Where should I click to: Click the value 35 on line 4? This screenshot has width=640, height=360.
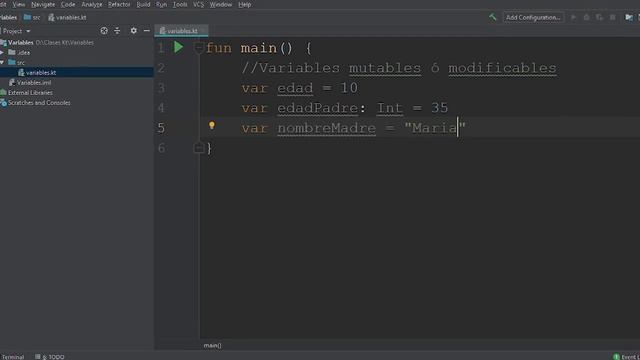[x=440, y=108]
